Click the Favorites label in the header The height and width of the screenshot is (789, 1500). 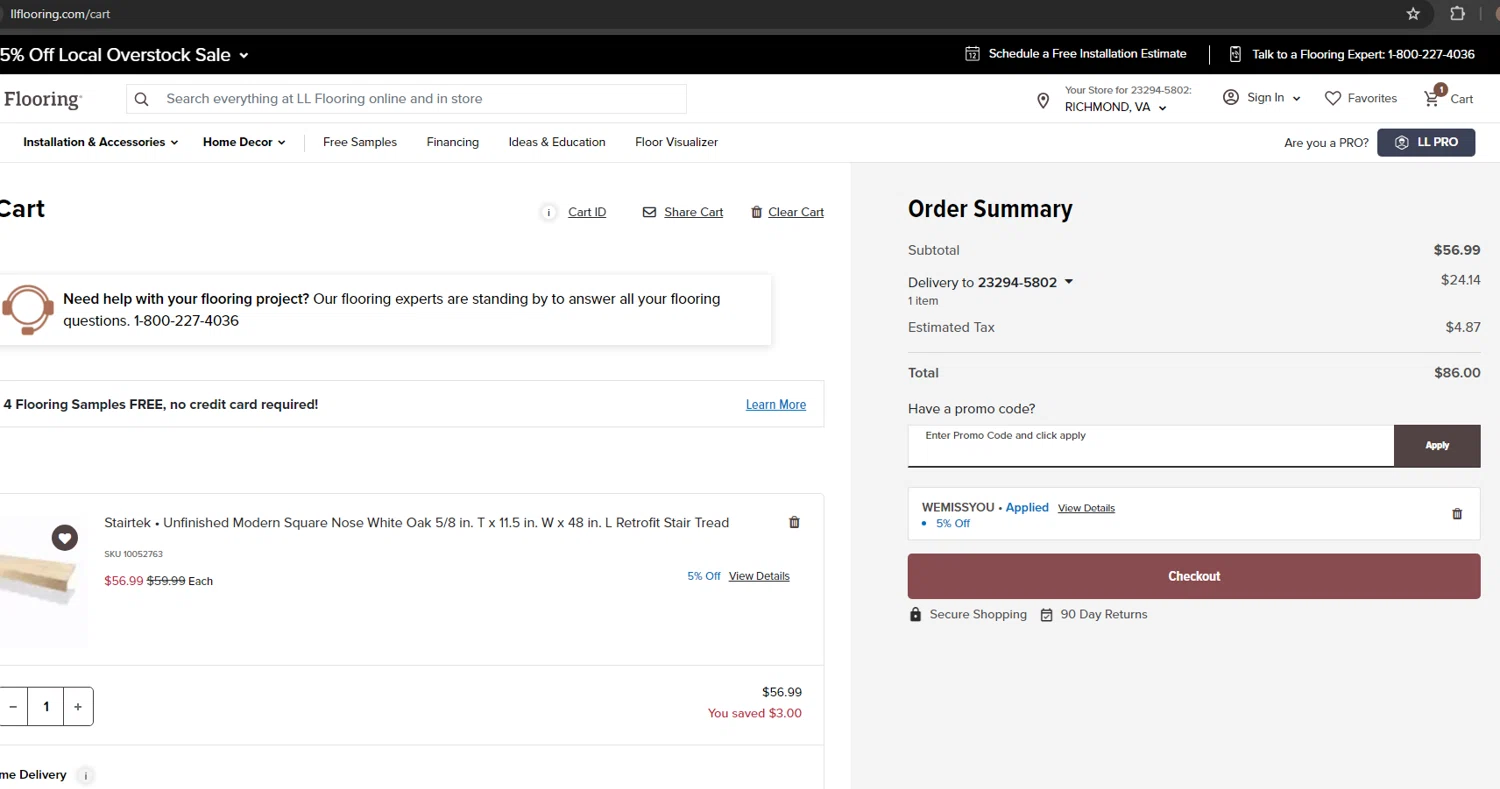pyautogui.click(x=1372, y=98)
